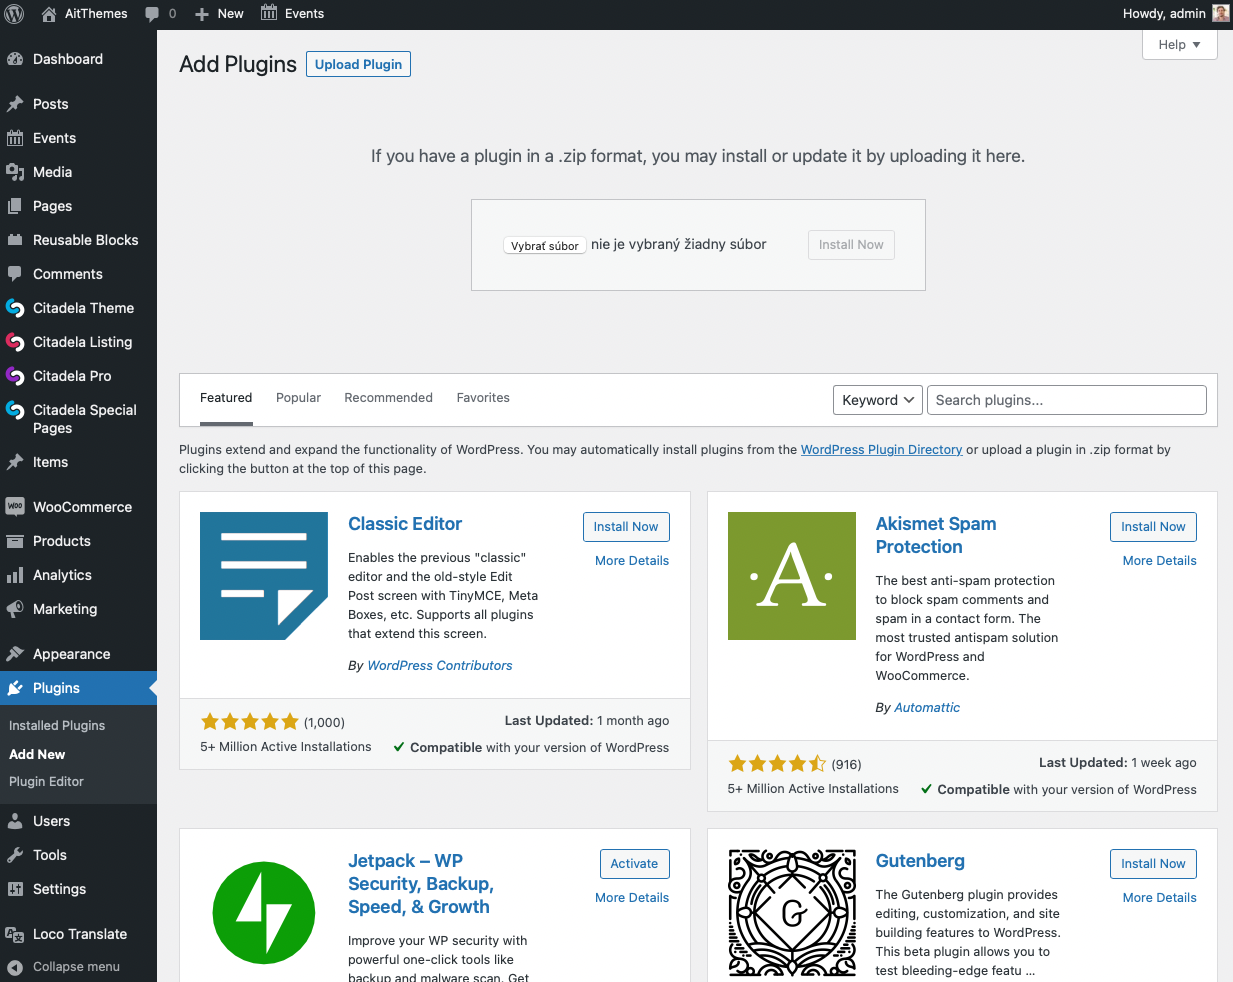Click the Analytics bar chart icon
This screenshot has height=982, width=1233.
[15, 575]
